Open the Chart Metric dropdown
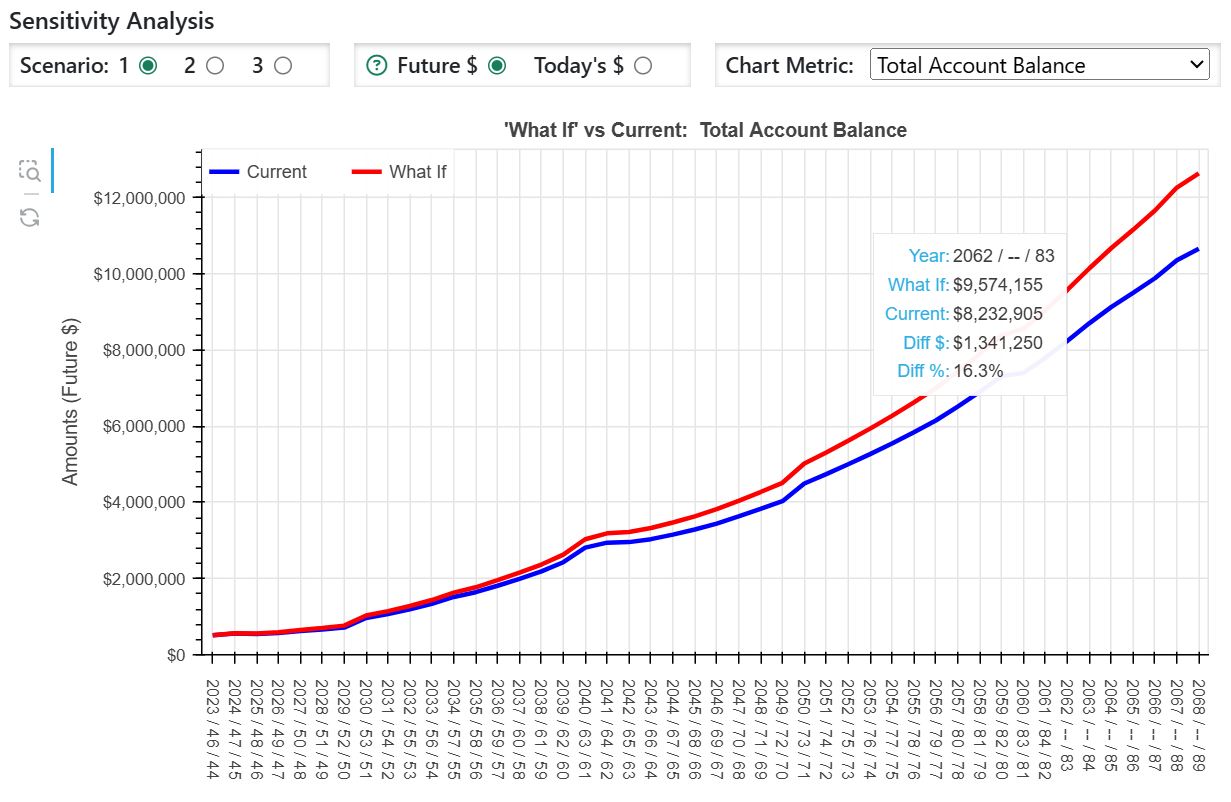 (x=1040, y=64)
